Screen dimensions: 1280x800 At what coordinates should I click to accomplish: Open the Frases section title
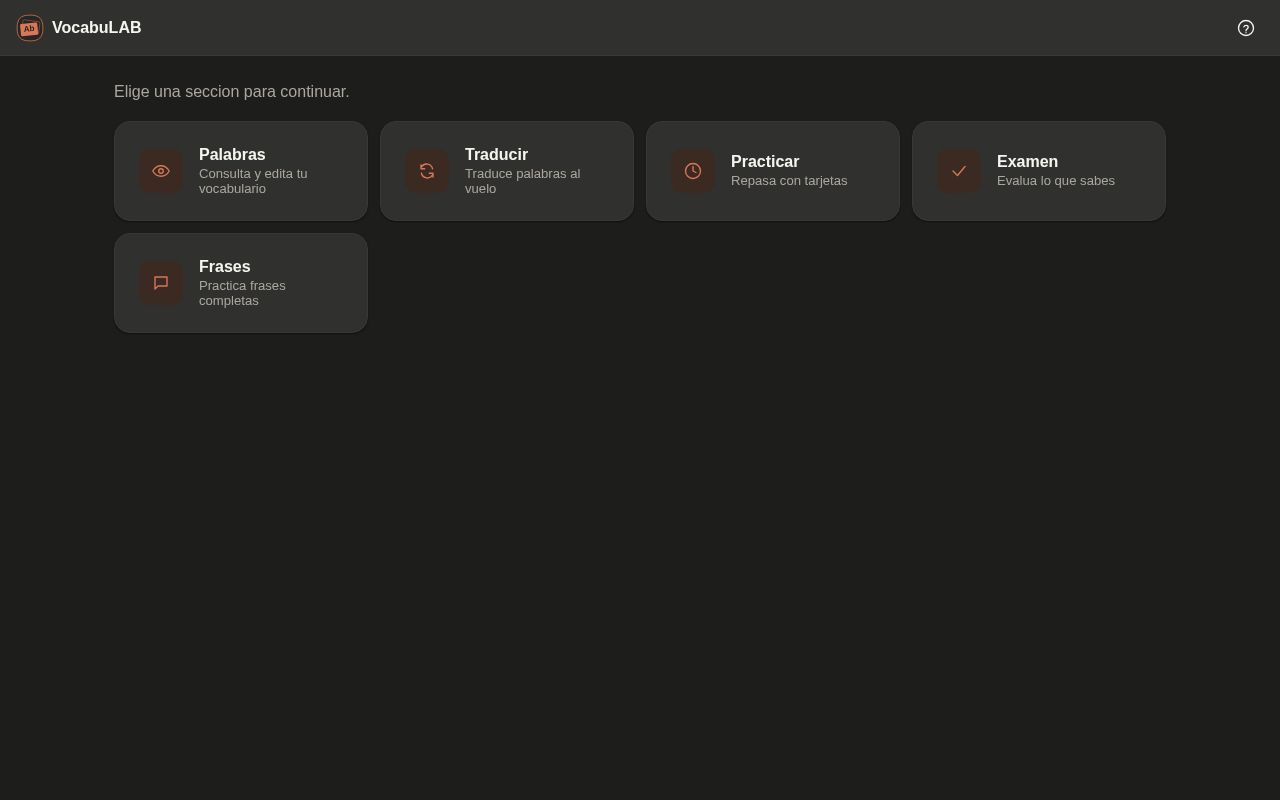point(225,267)
